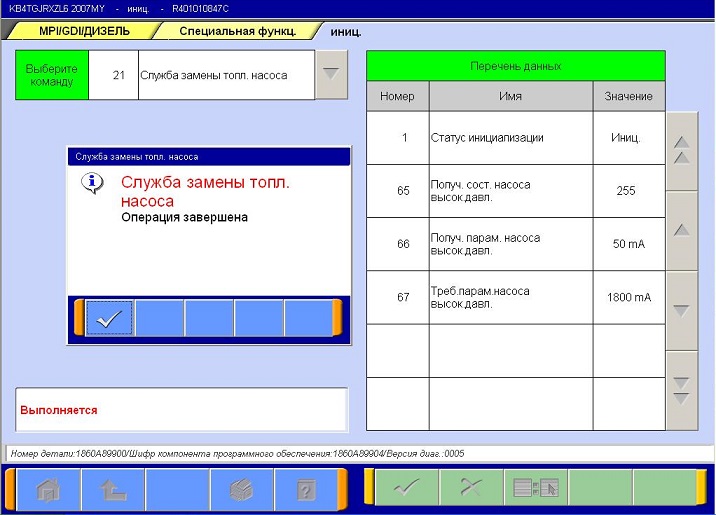The image size is (716, 515).
Task: Click the Выберите команду label button
Action: click(51, 75)
